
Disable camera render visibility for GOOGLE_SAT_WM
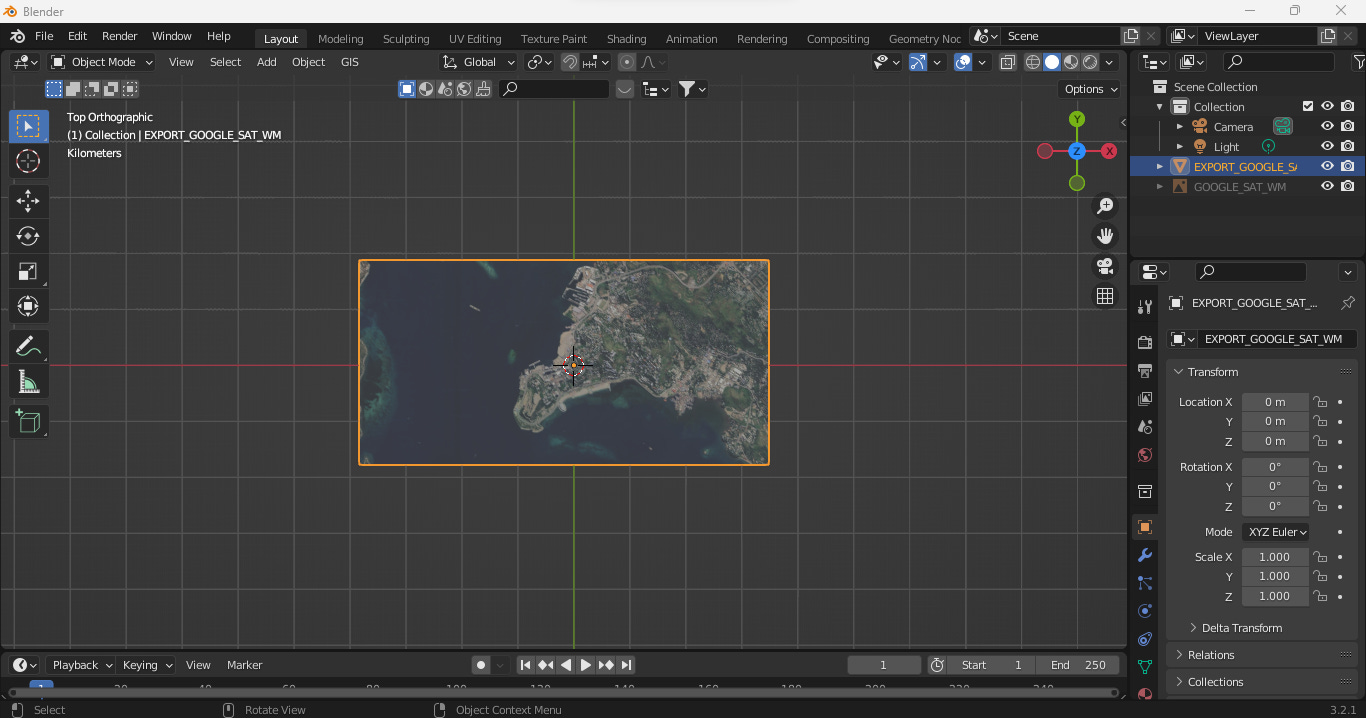[x=1347, y=186]
